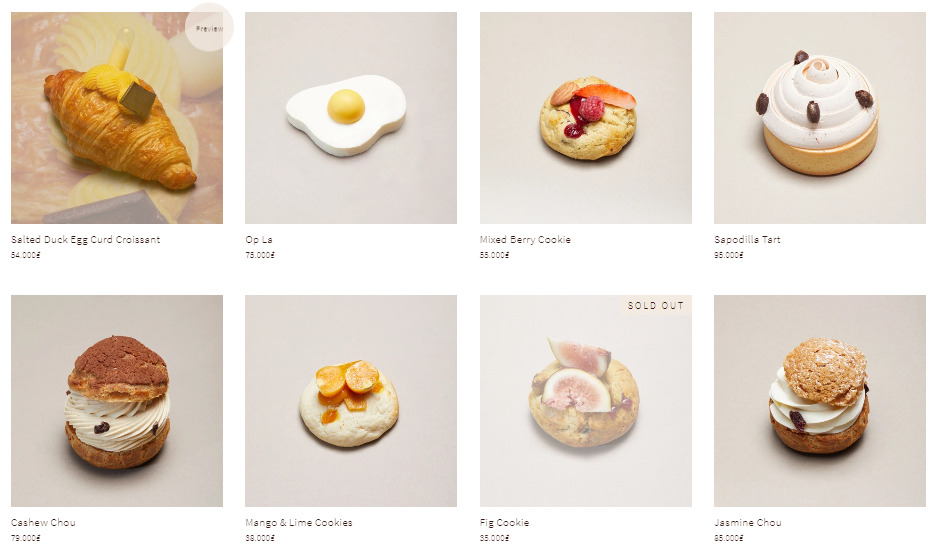
Task: Open the Op La title link
Action: point(259,239)
